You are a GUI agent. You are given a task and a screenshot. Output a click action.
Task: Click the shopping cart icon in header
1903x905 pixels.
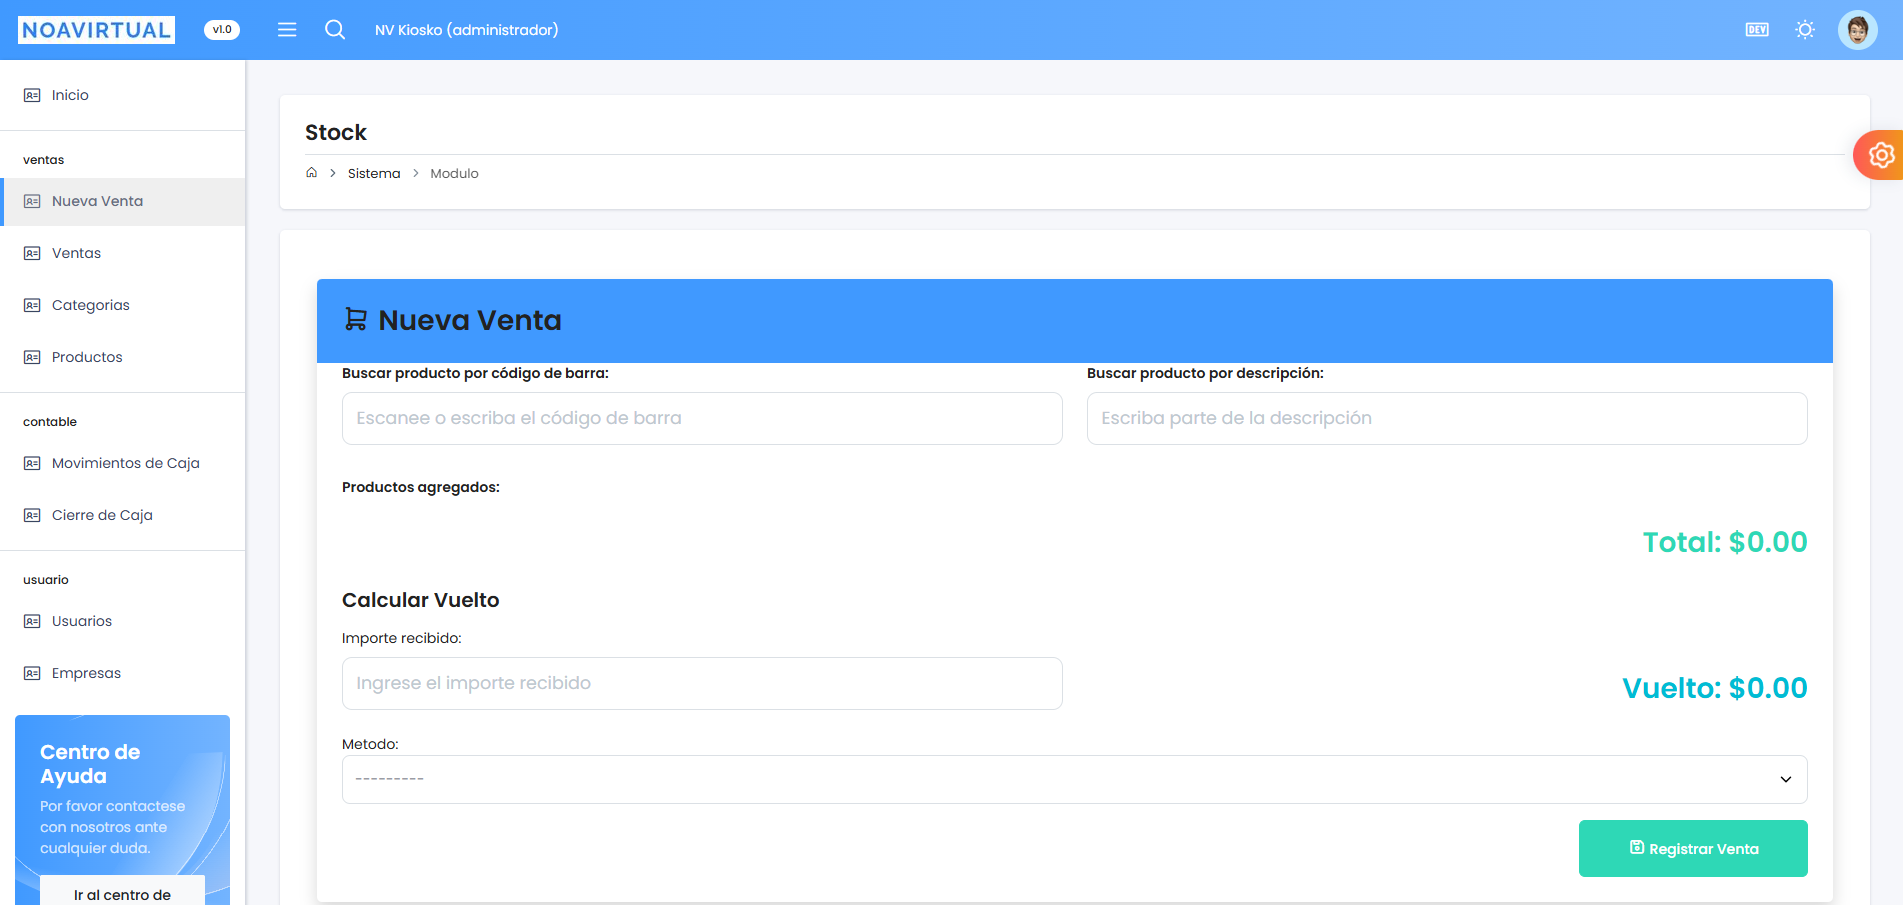pyautogui.click(x=355, y=319)
